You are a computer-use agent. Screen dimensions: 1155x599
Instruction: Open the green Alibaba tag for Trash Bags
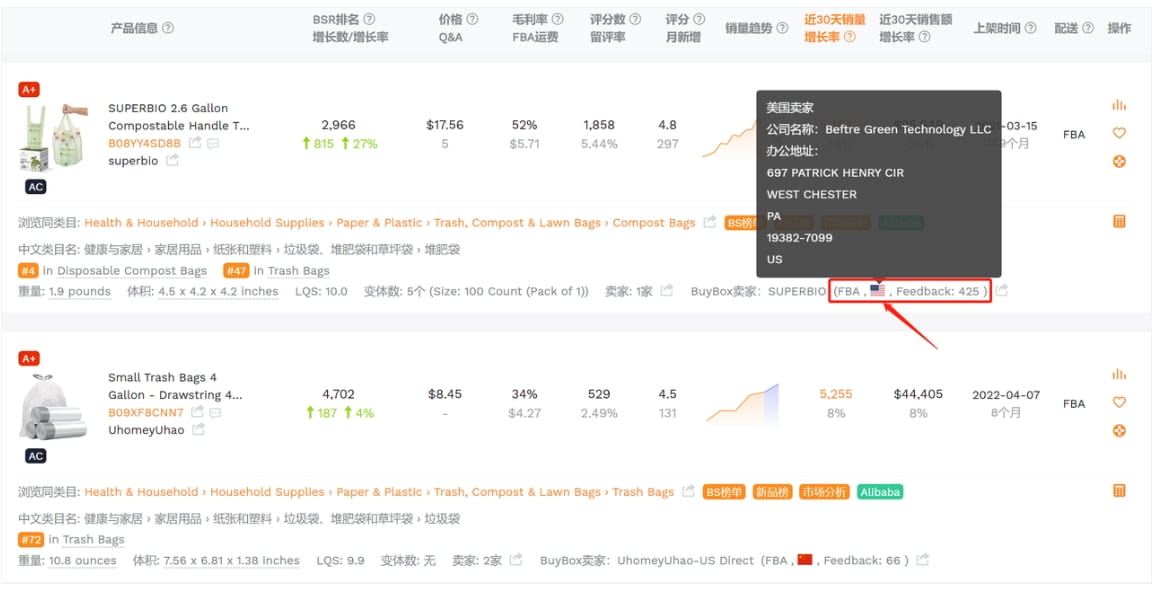880,492
